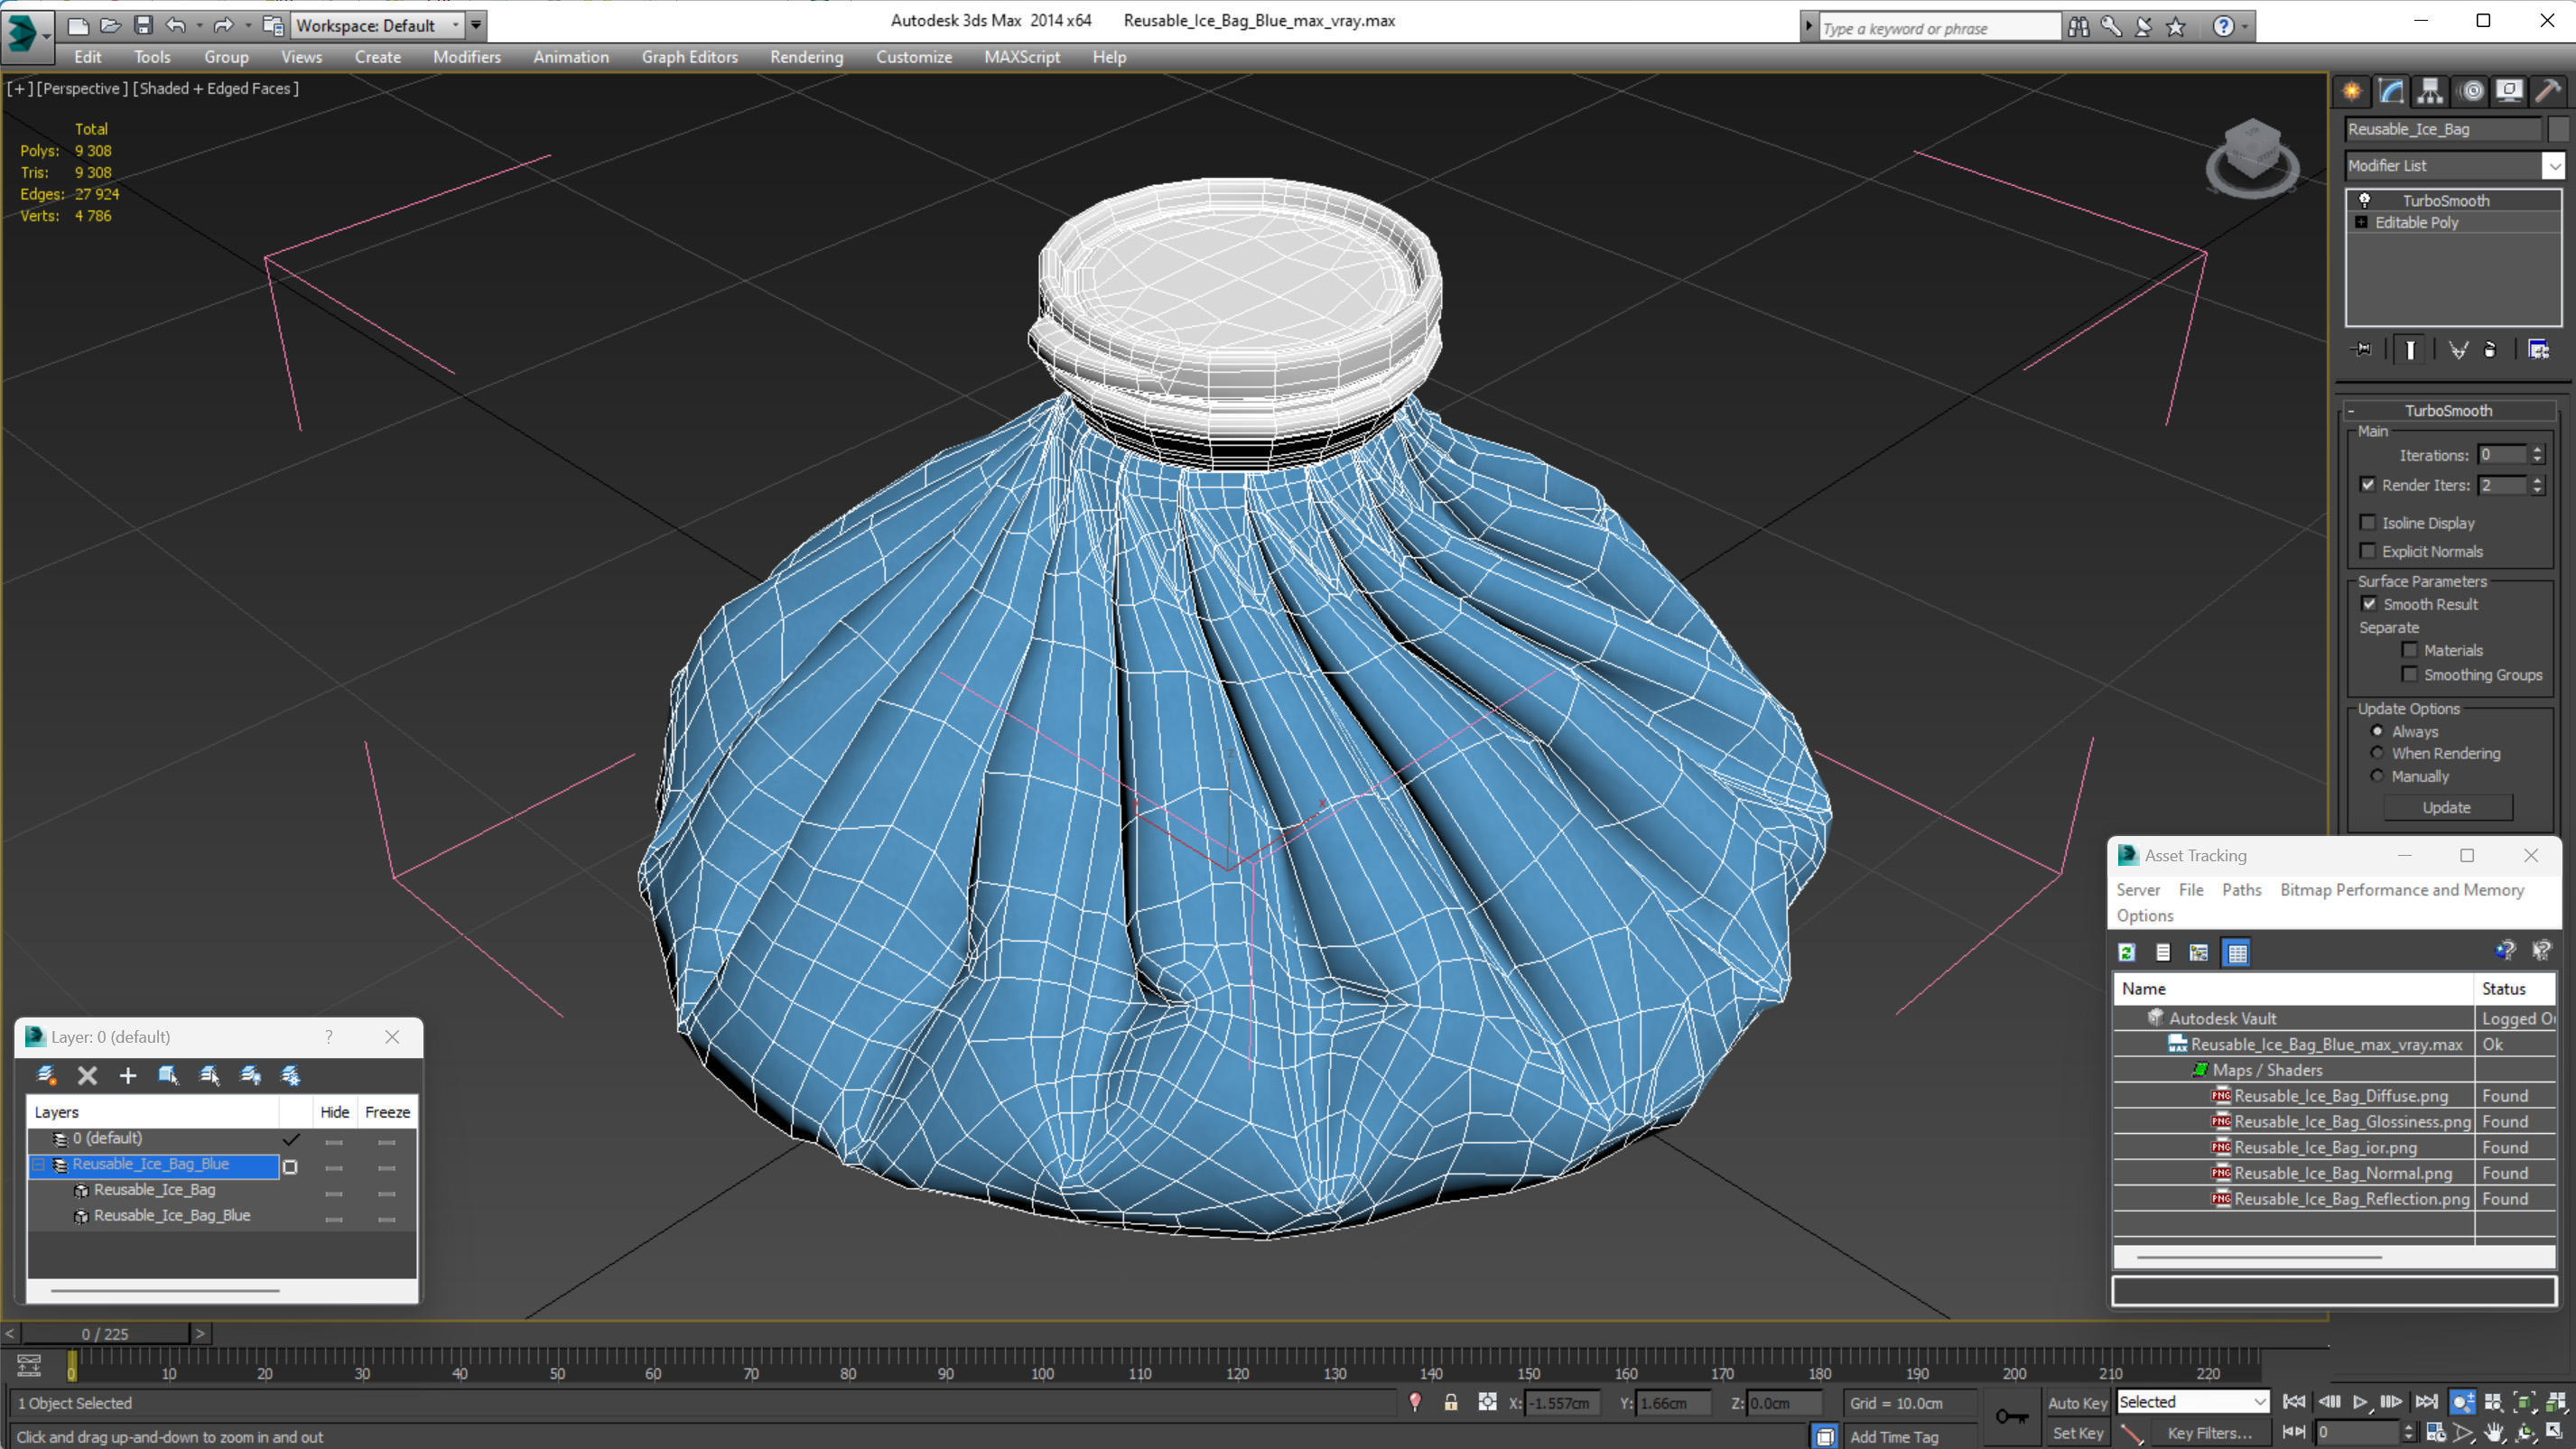Open the Utilities hammer tab
The image size is (2576, 1449).
pos(2548,91)
